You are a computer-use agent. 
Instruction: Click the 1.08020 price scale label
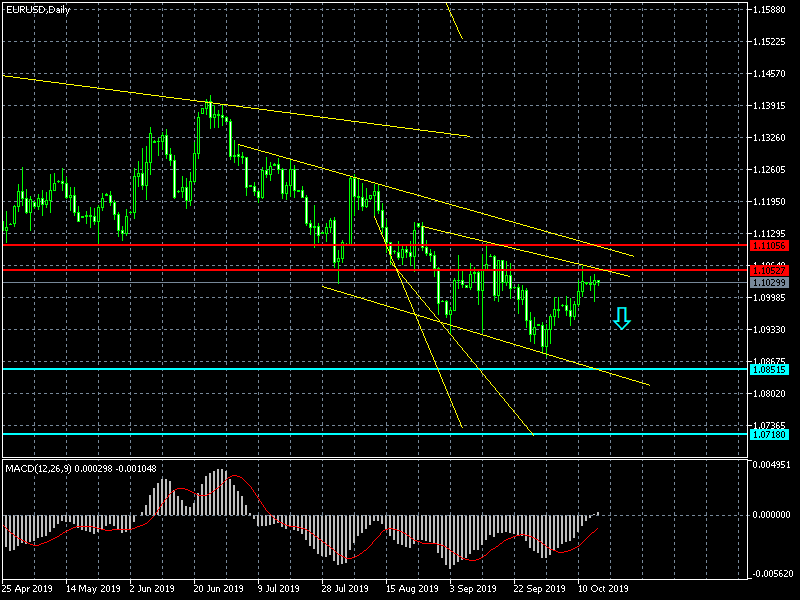click(769, 394)
